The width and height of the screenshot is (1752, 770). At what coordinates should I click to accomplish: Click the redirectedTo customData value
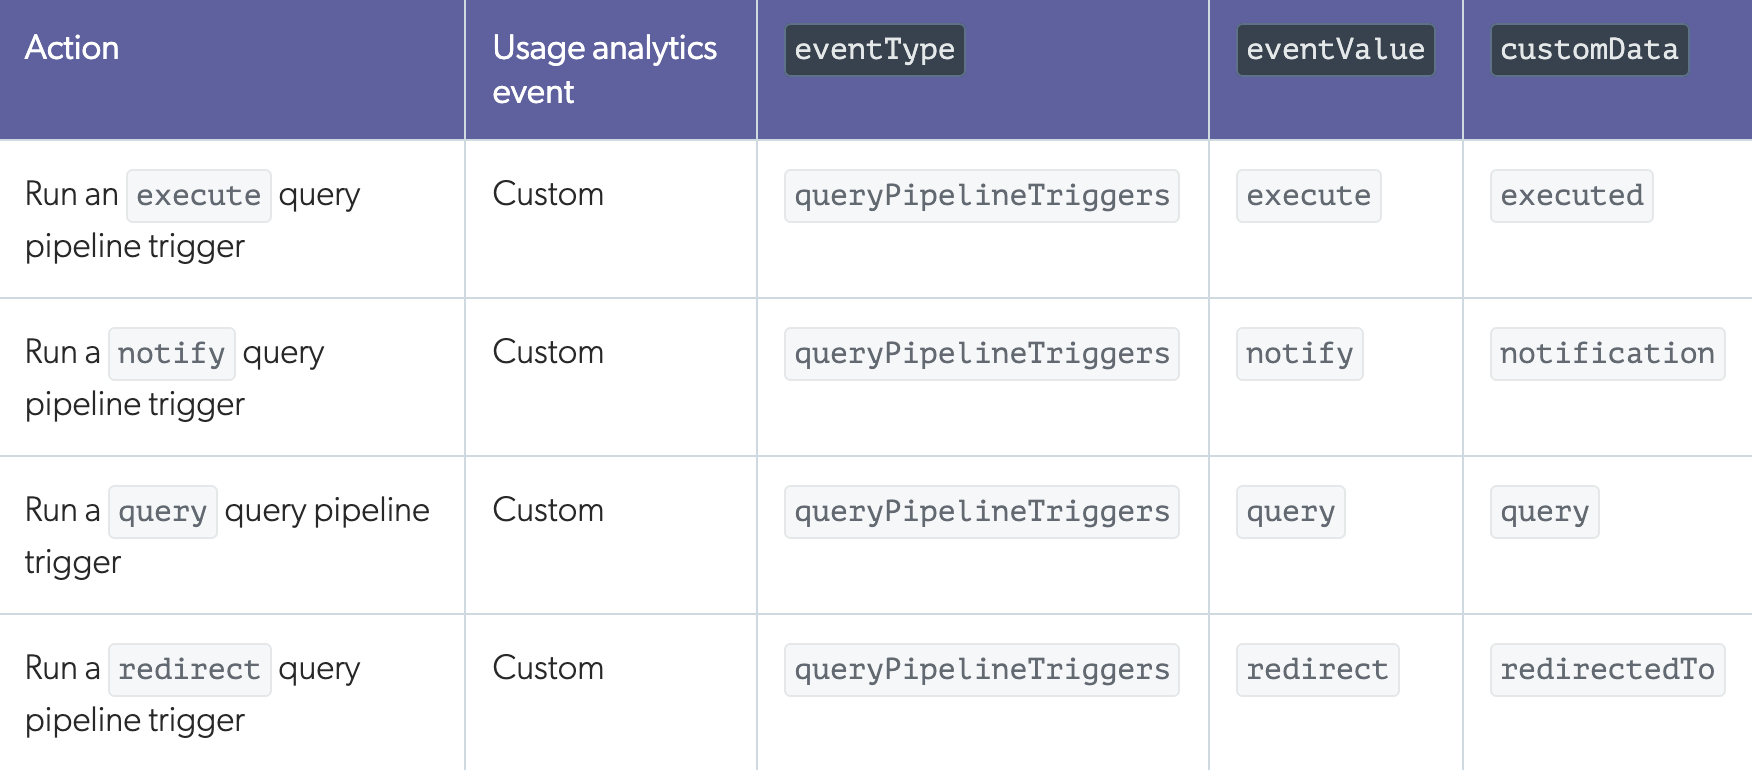click(x=1607, y=670)
